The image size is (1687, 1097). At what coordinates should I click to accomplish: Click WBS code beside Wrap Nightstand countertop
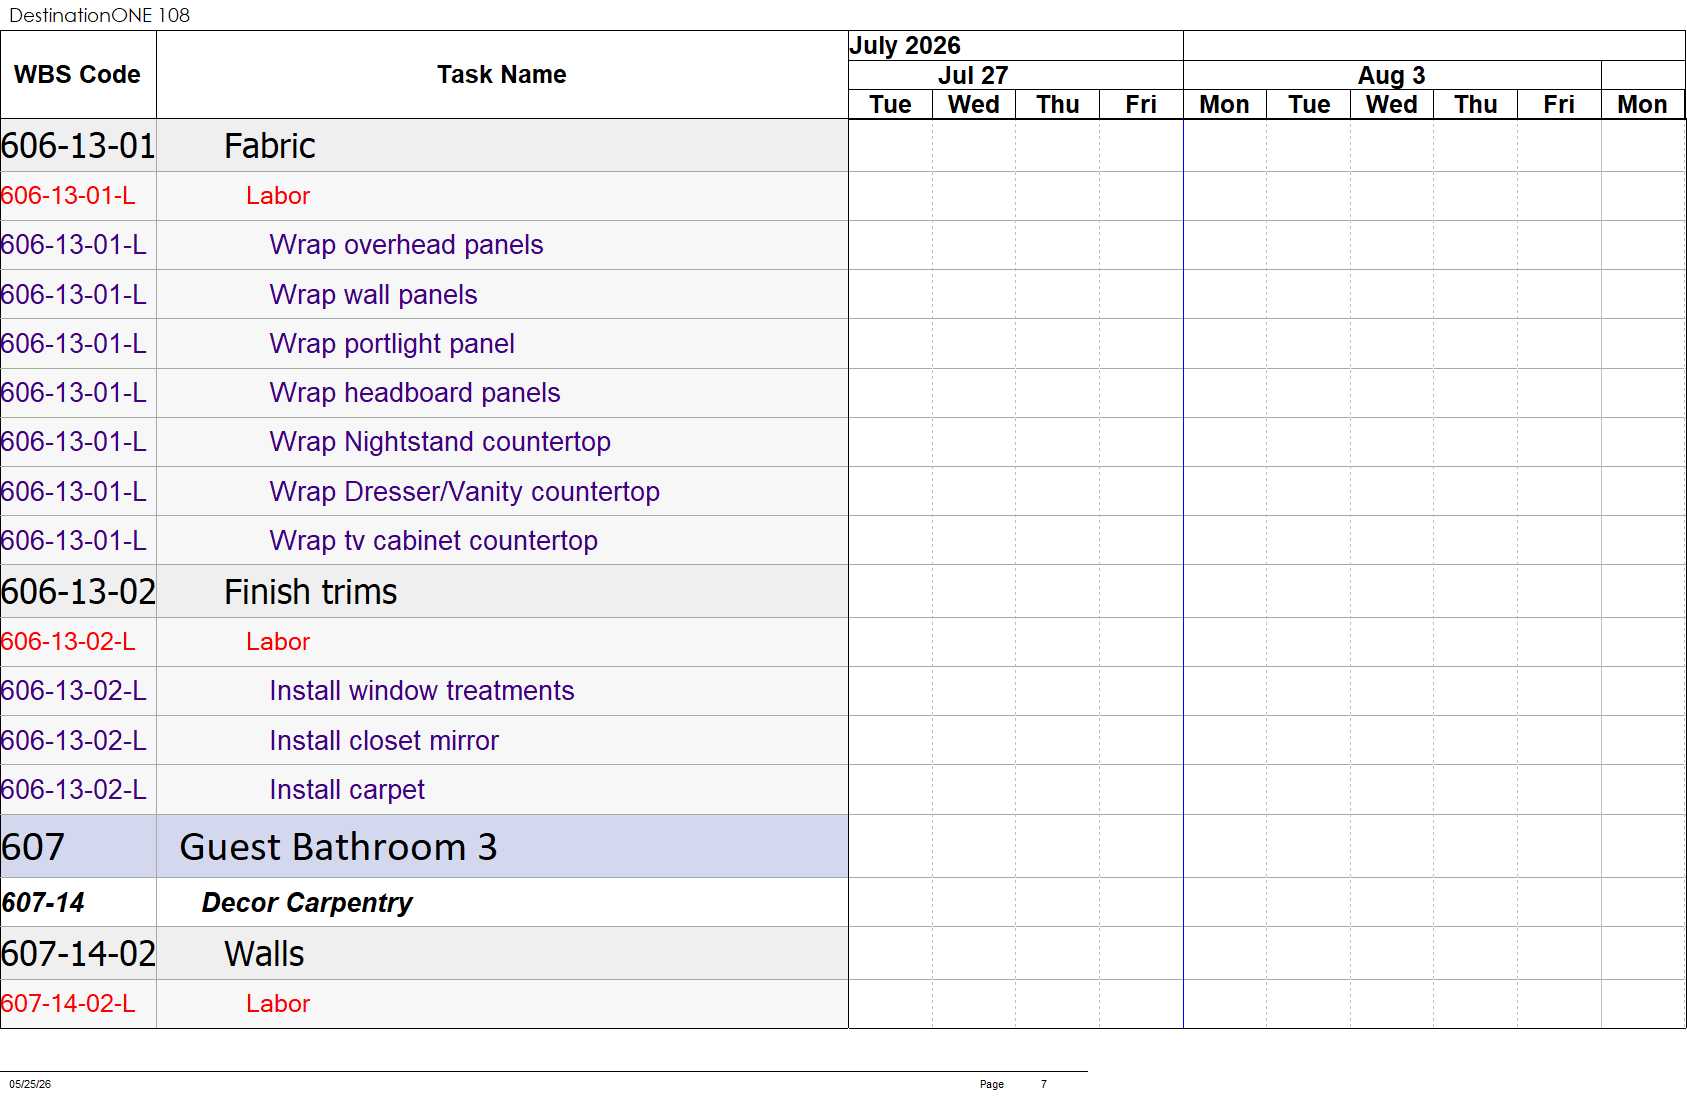[74, 442]
